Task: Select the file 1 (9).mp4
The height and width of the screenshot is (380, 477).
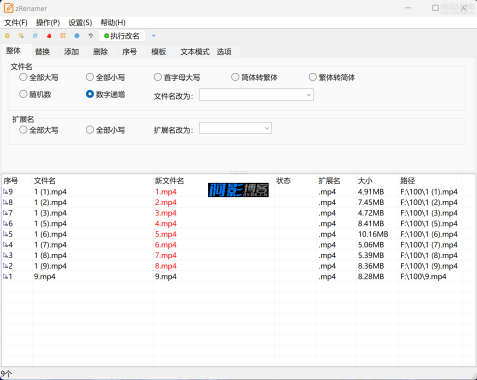Action: pyautogui.click(x=50, y=266)
